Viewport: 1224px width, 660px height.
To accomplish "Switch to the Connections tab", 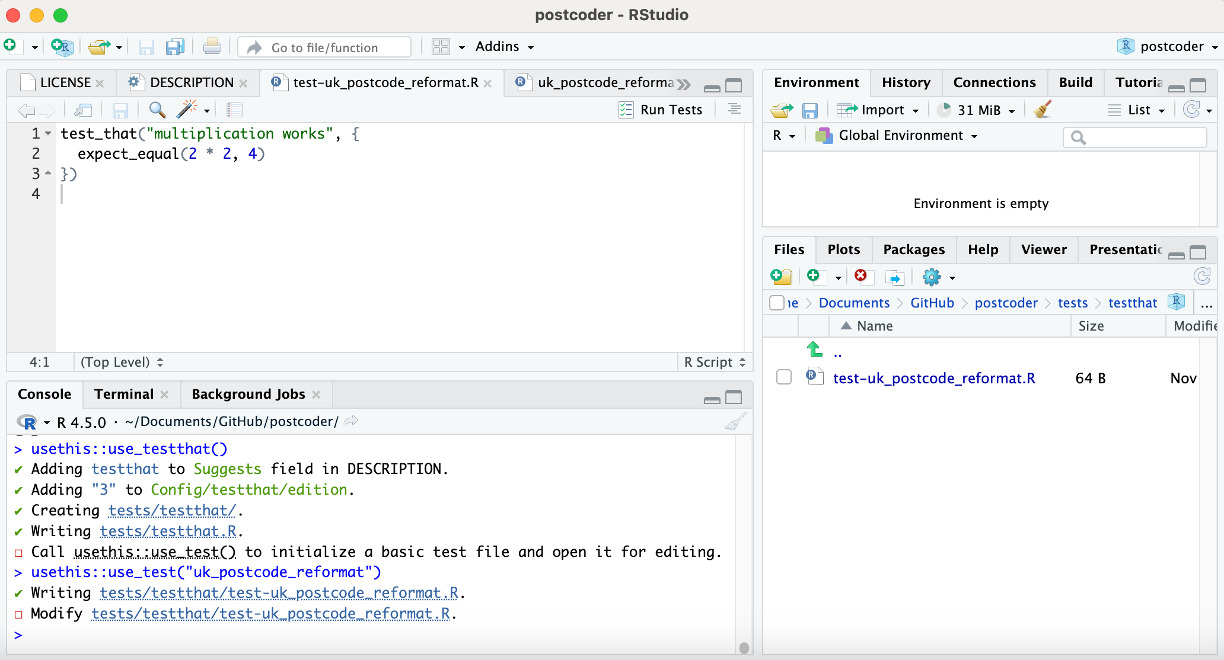I will (994, 83).
